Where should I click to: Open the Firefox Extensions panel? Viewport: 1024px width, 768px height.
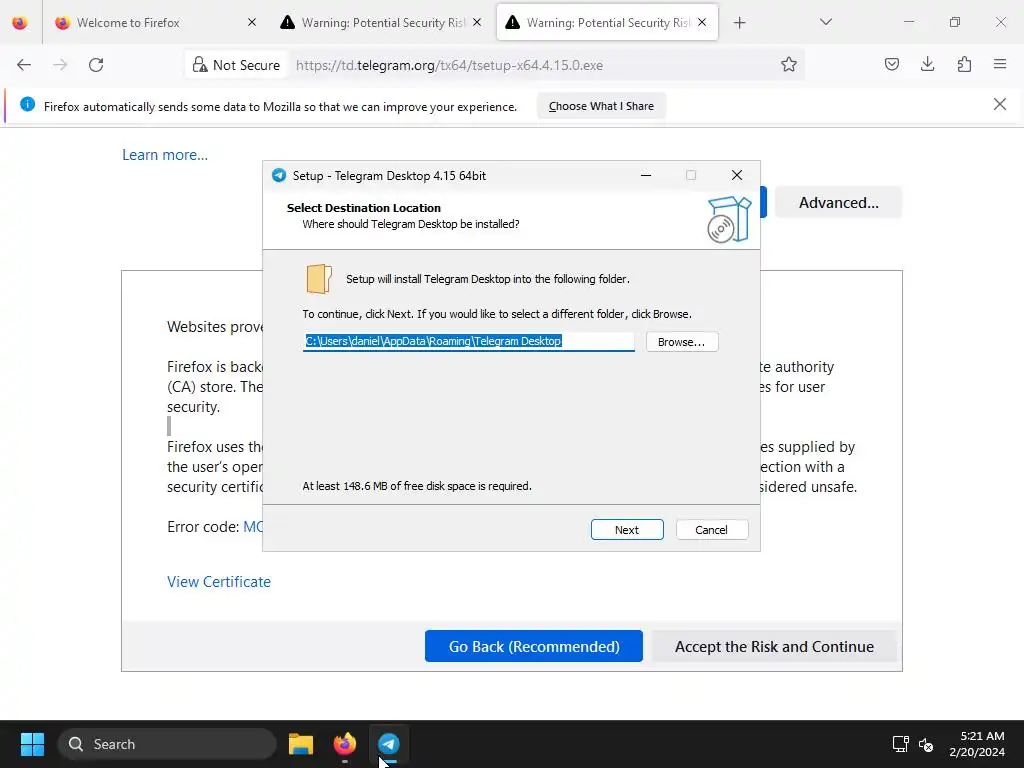(964, 64)
